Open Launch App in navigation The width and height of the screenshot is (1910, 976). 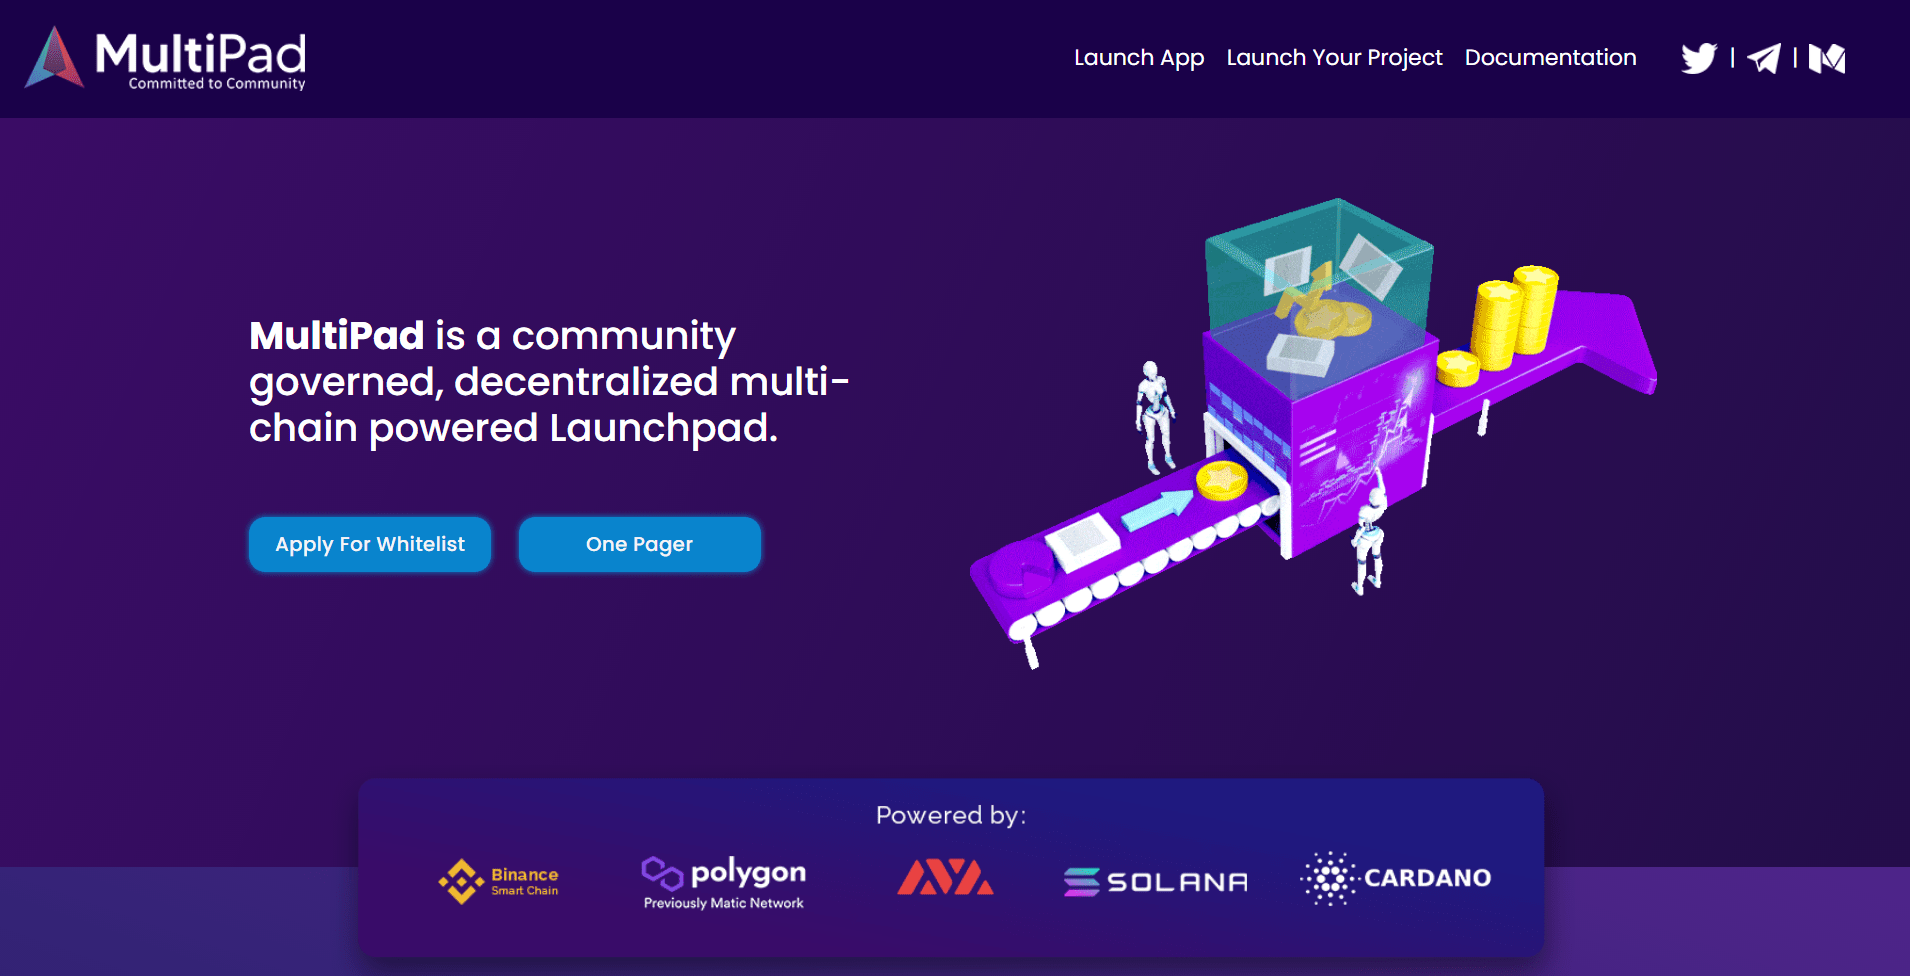[1139, 58]
